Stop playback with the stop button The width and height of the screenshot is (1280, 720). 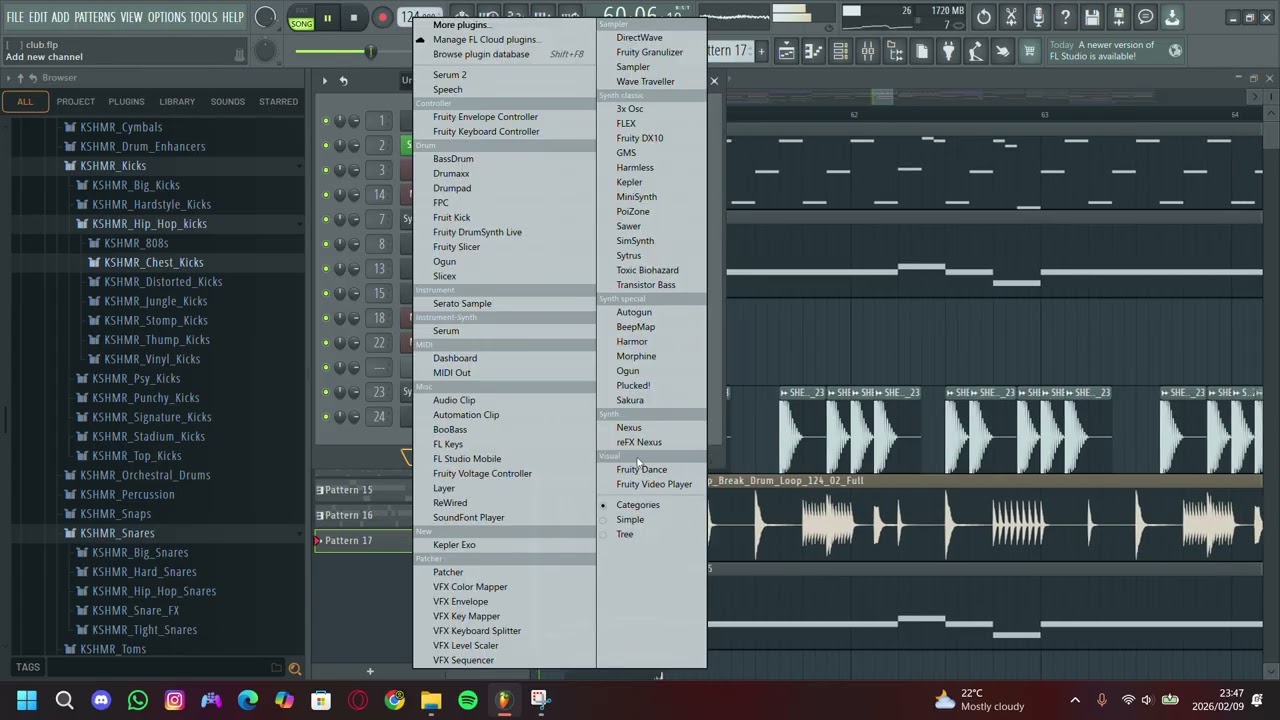(354, 18)
